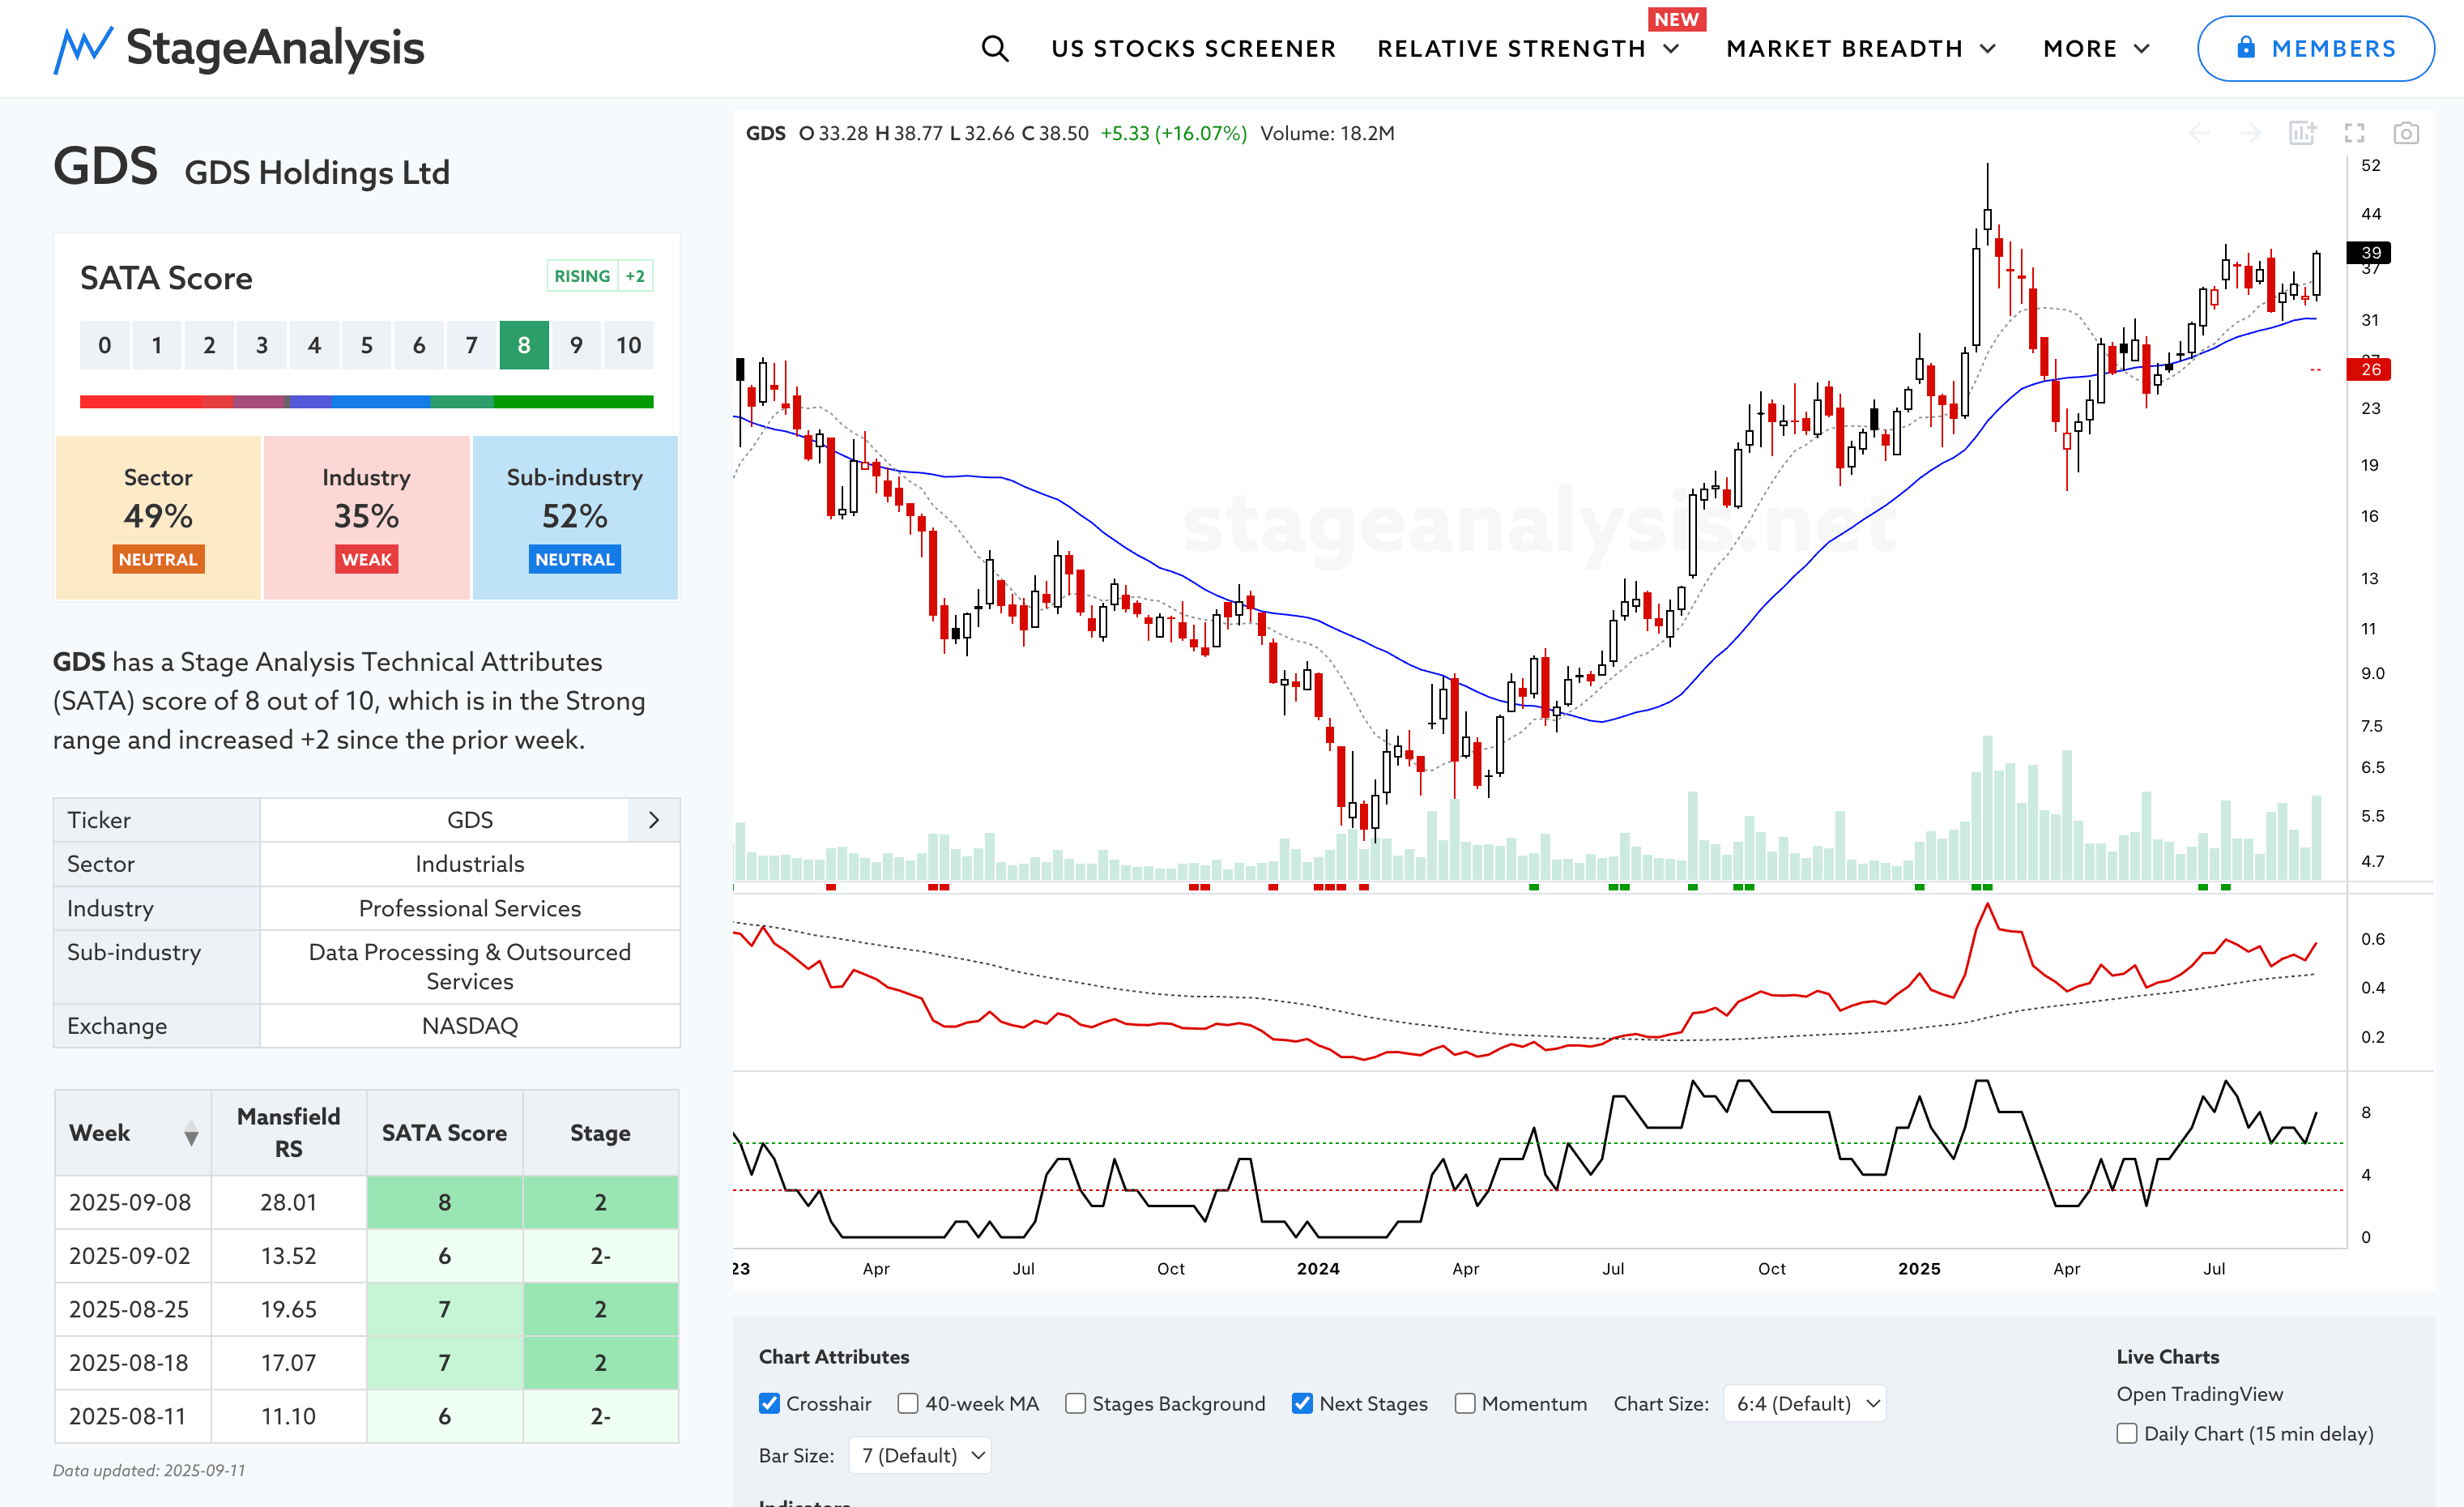Toggle fullscreen chart icon
This screenshot has height=1507, width=2464.
coord(2355,133)
